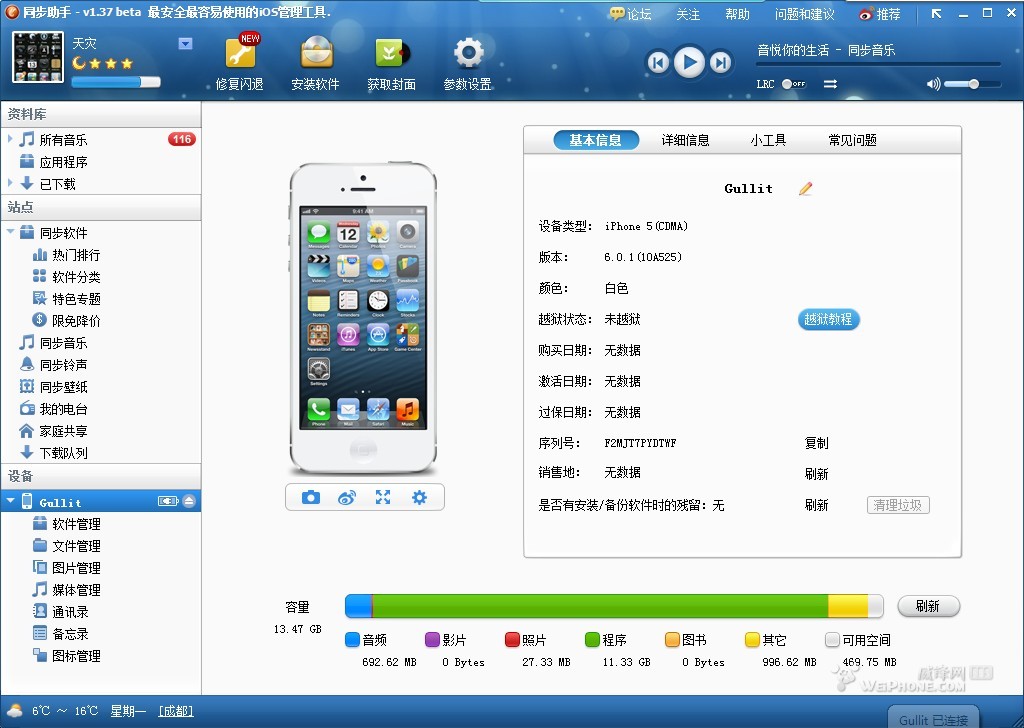This screenshot has height=728, width=1024.
Task: Open the 安装软件 install software tool
Action: [315, 63]
